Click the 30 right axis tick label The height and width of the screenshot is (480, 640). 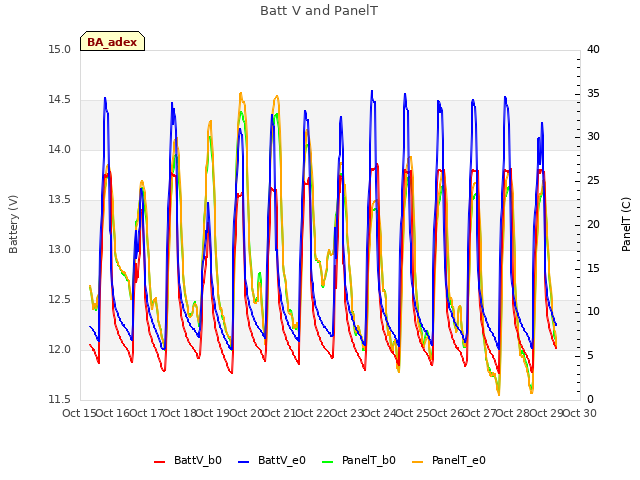[x=593, y=137]
